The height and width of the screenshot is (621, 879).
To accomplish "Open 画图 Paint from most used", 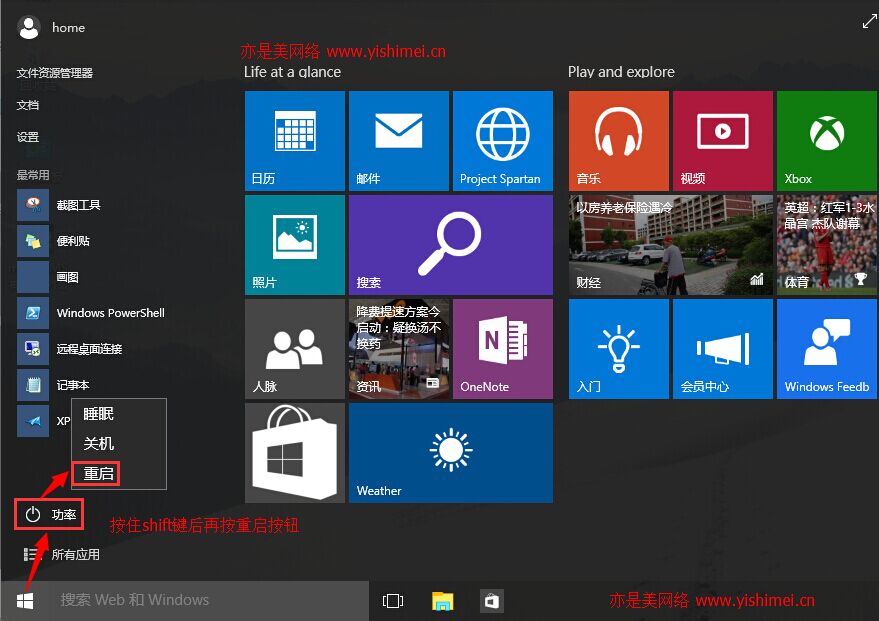I will (48, 277).
